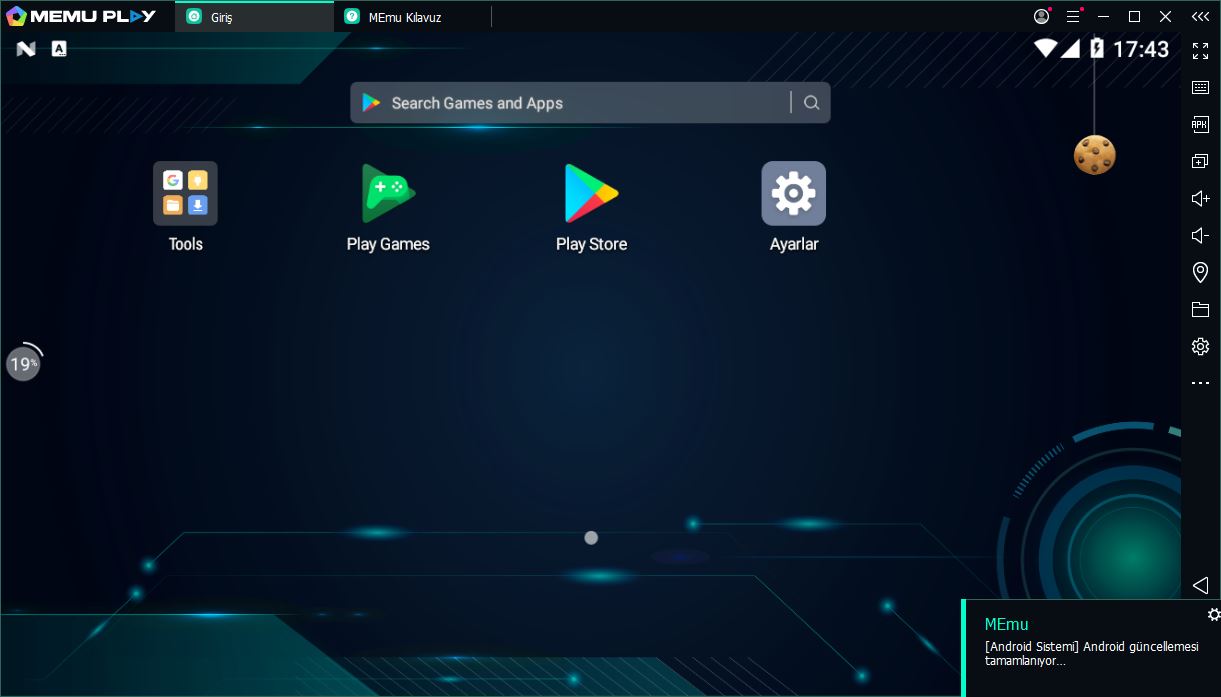Collapse the sidebar with triple chevrons

point(1200,16)
